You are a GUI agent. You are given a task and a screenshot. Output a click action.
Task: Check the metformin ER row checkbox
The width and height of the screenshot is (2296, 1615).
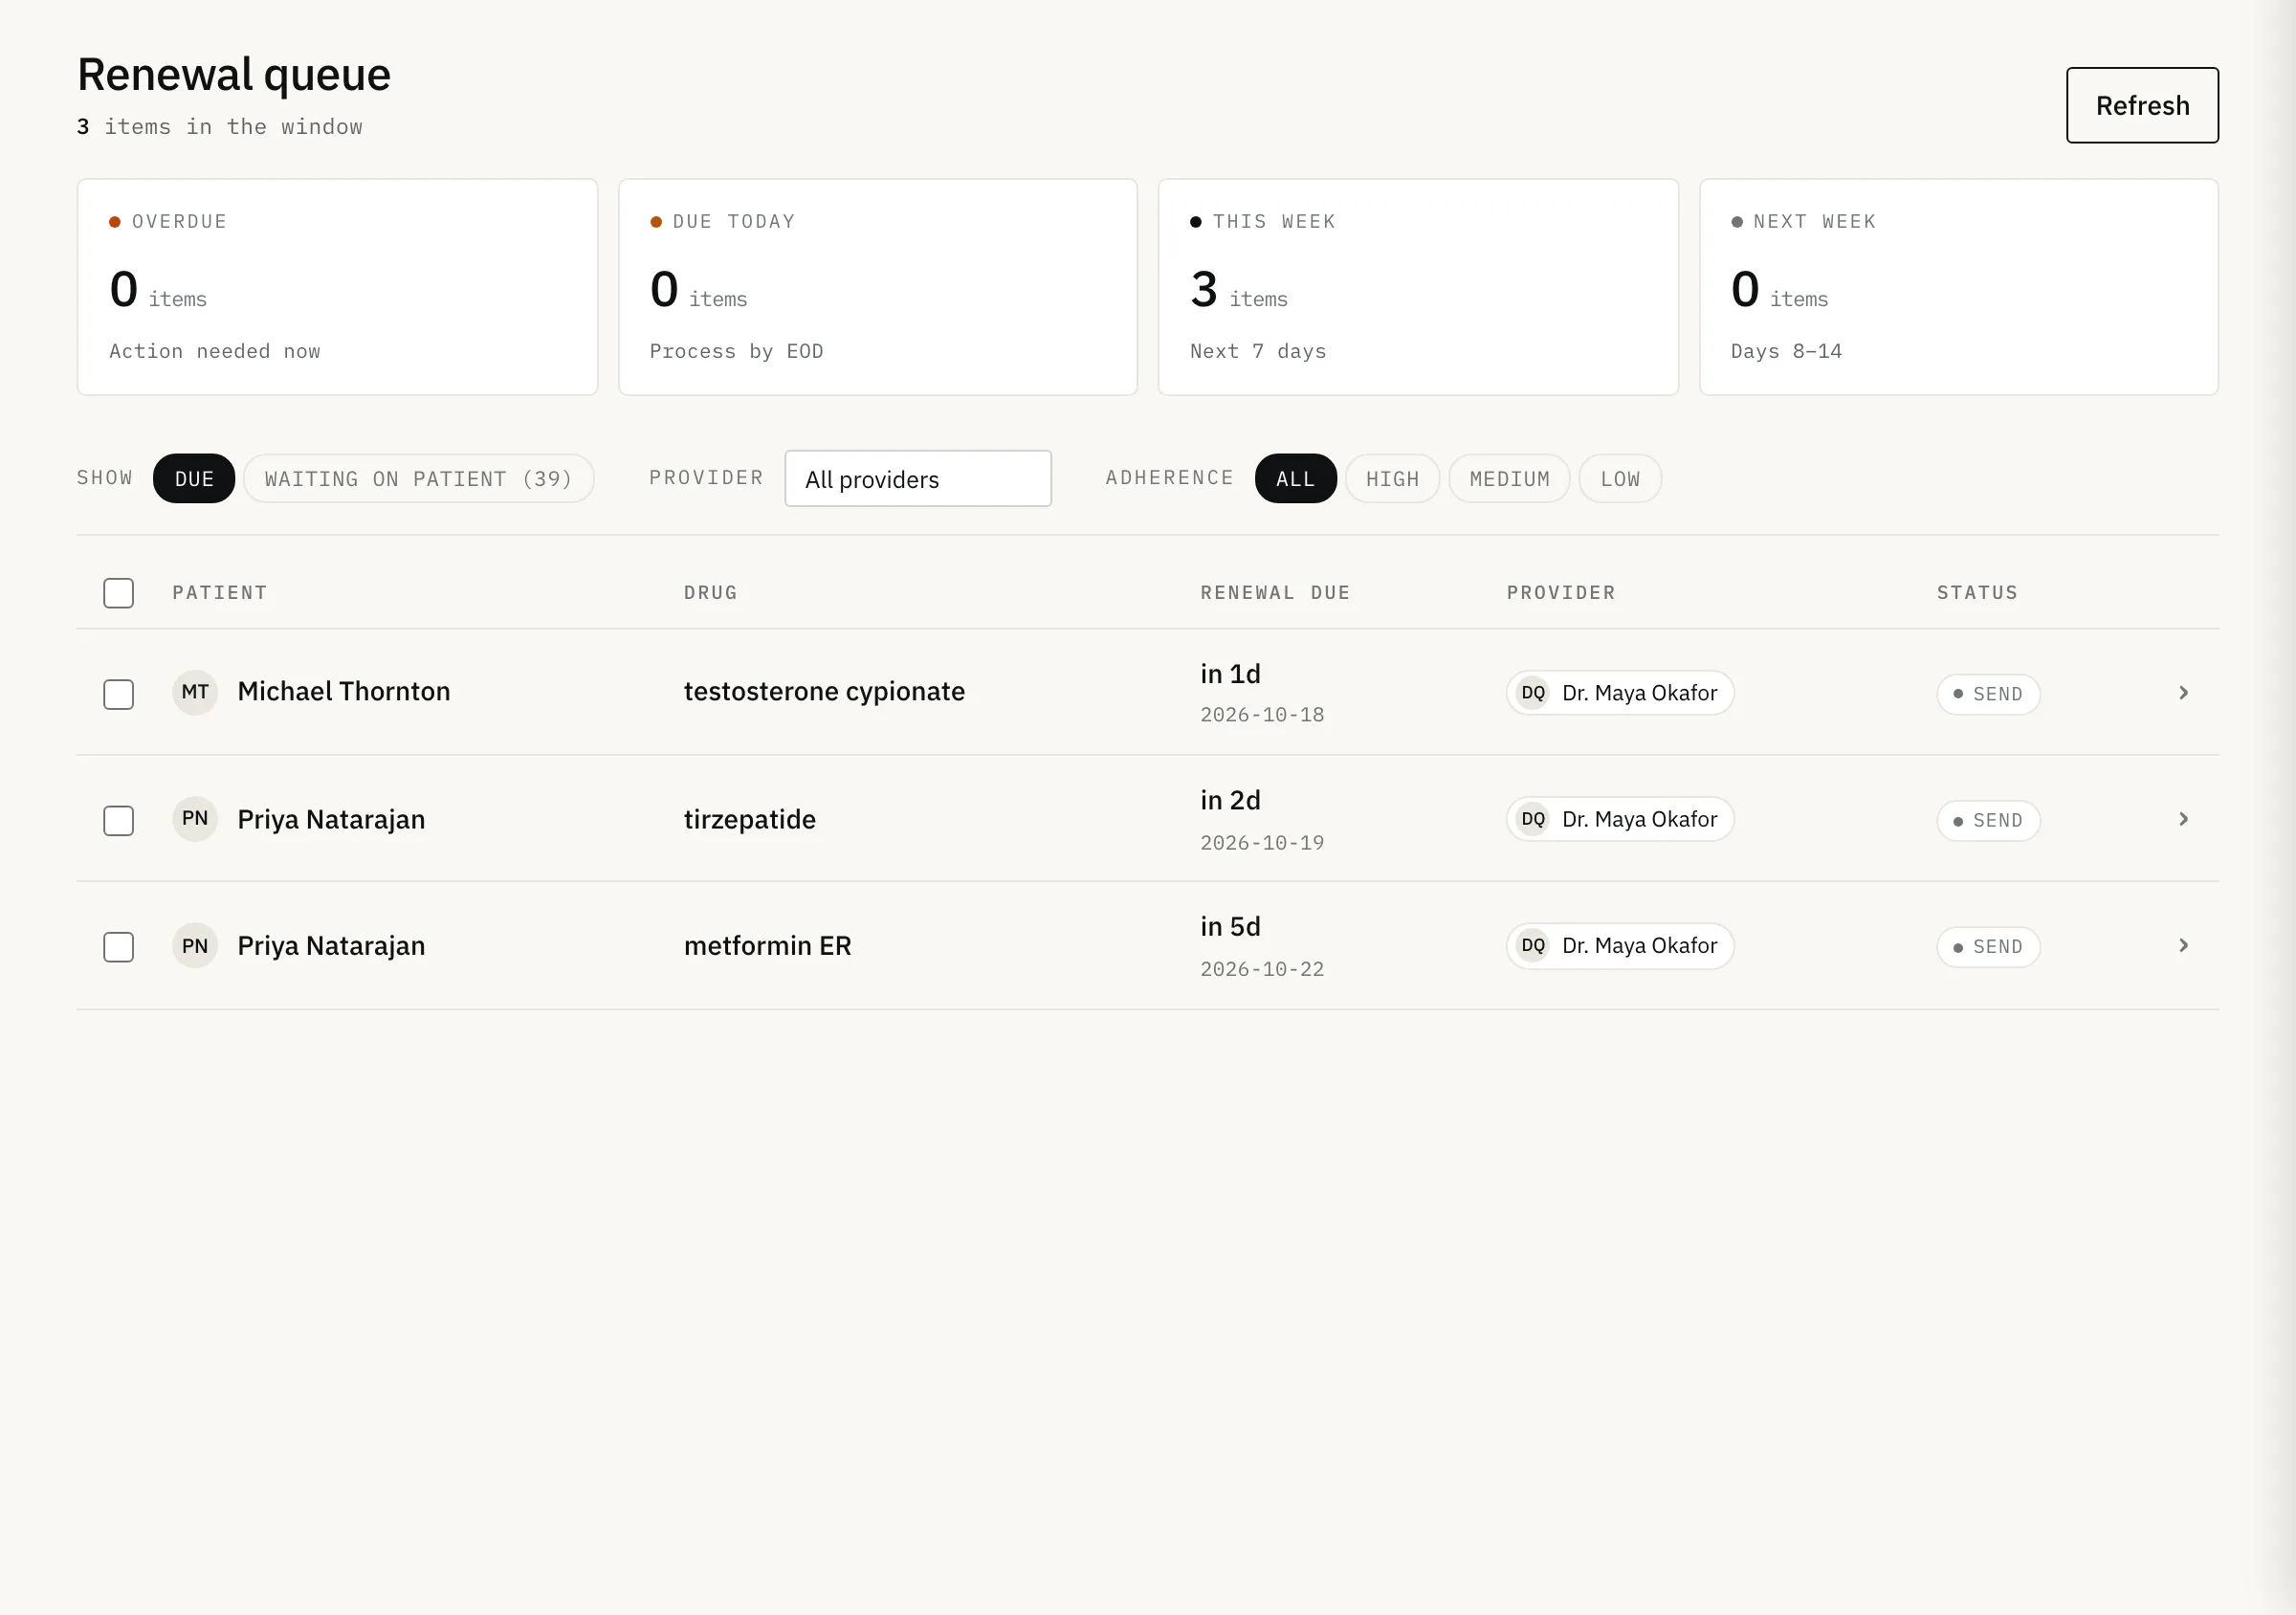tap(119, 947)
